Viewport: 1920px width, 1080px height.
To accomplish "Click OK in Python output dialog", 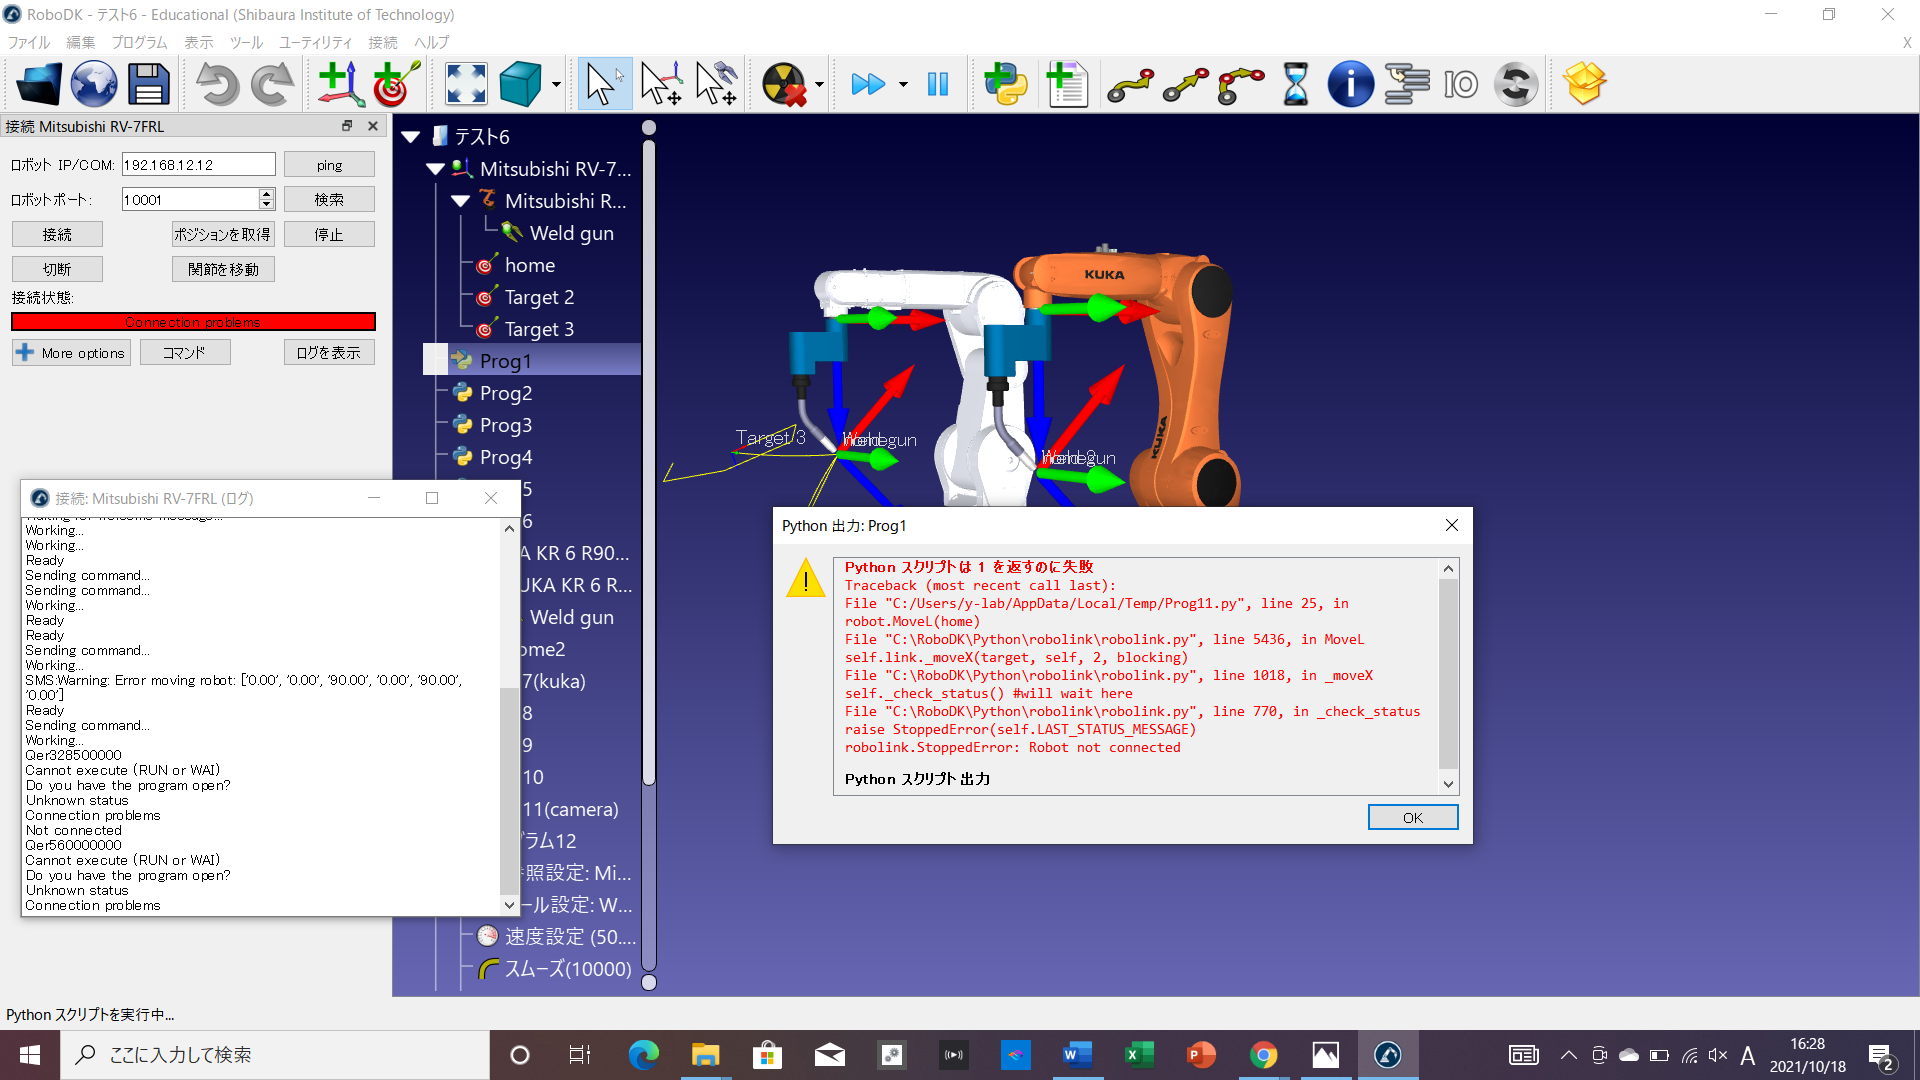I will [x=1412, y=817].
